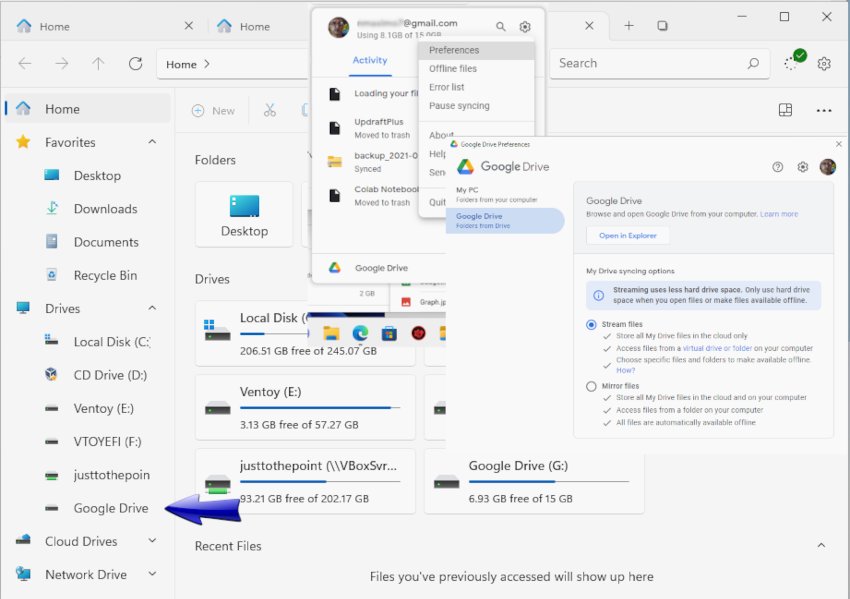
Task: Open the help icon in Google Drive Preferences
Action: tap(778, 168)
